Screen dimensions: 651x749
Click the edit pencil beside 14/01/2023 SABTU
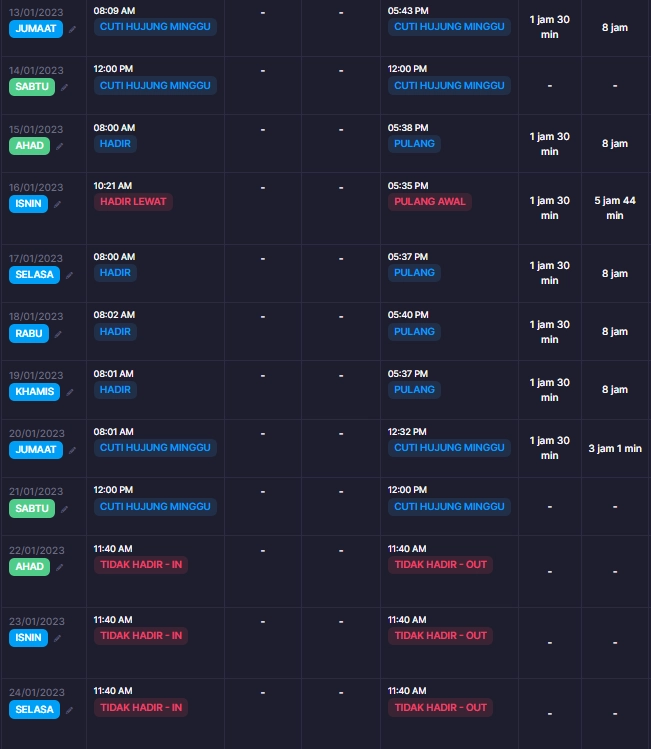coord(64,87)
